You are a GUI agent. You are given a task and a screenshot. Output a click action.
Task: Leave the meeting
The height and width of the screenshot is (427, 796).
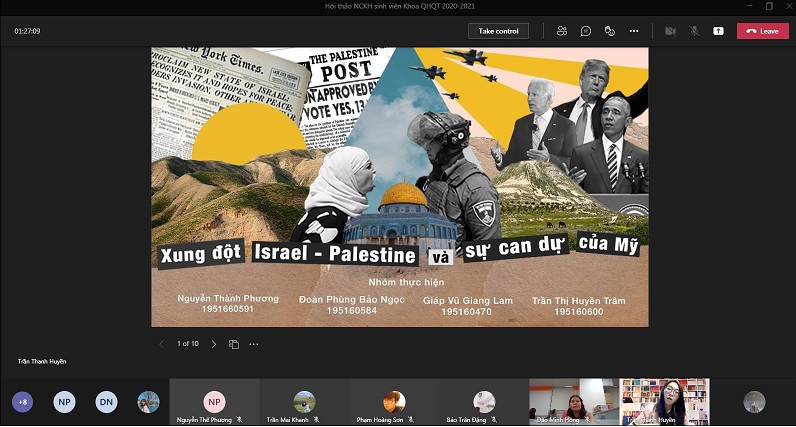[762, 31]
